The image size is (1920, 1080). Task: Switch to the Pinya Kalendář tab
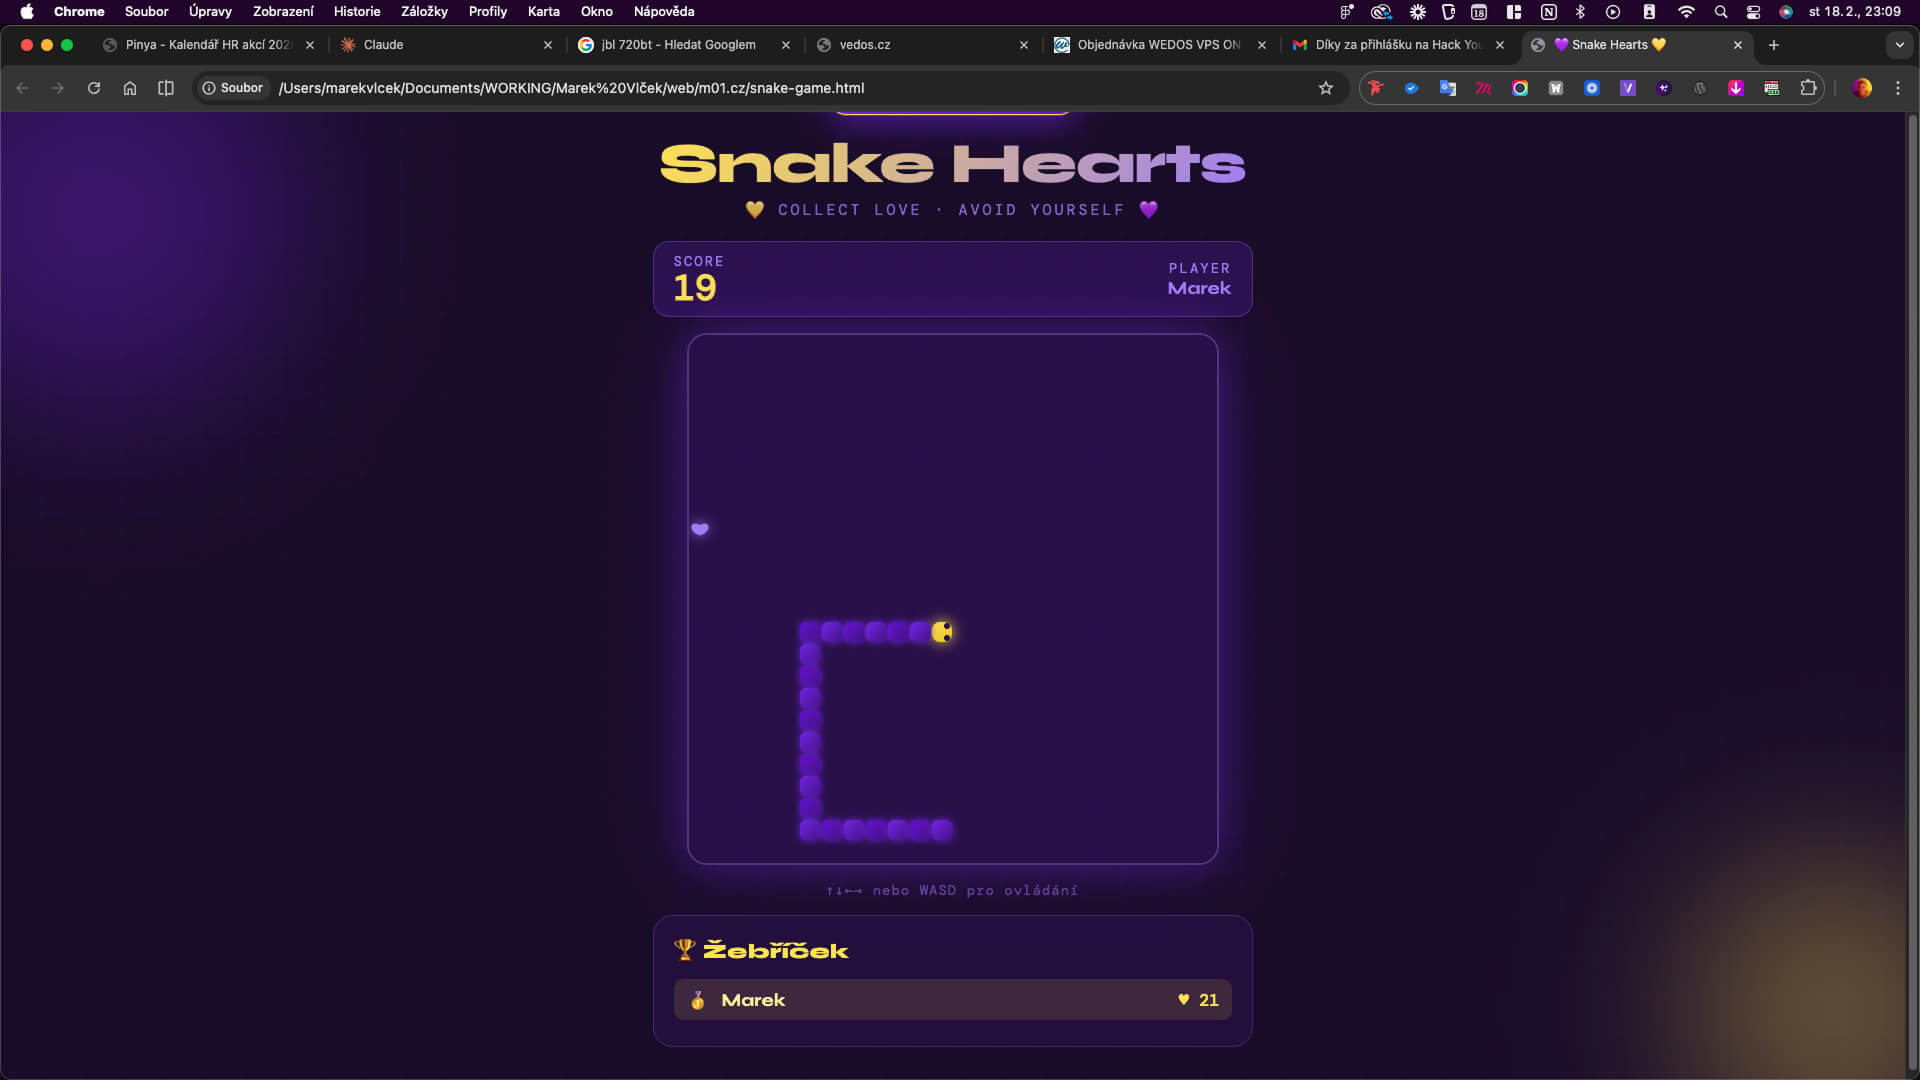click(208, 45)
